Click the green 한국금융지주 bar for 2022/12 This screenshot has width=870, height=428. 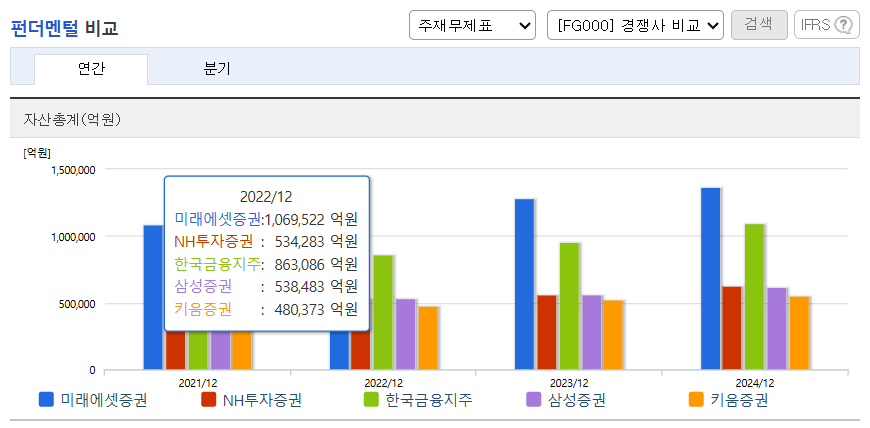point(383,313)
